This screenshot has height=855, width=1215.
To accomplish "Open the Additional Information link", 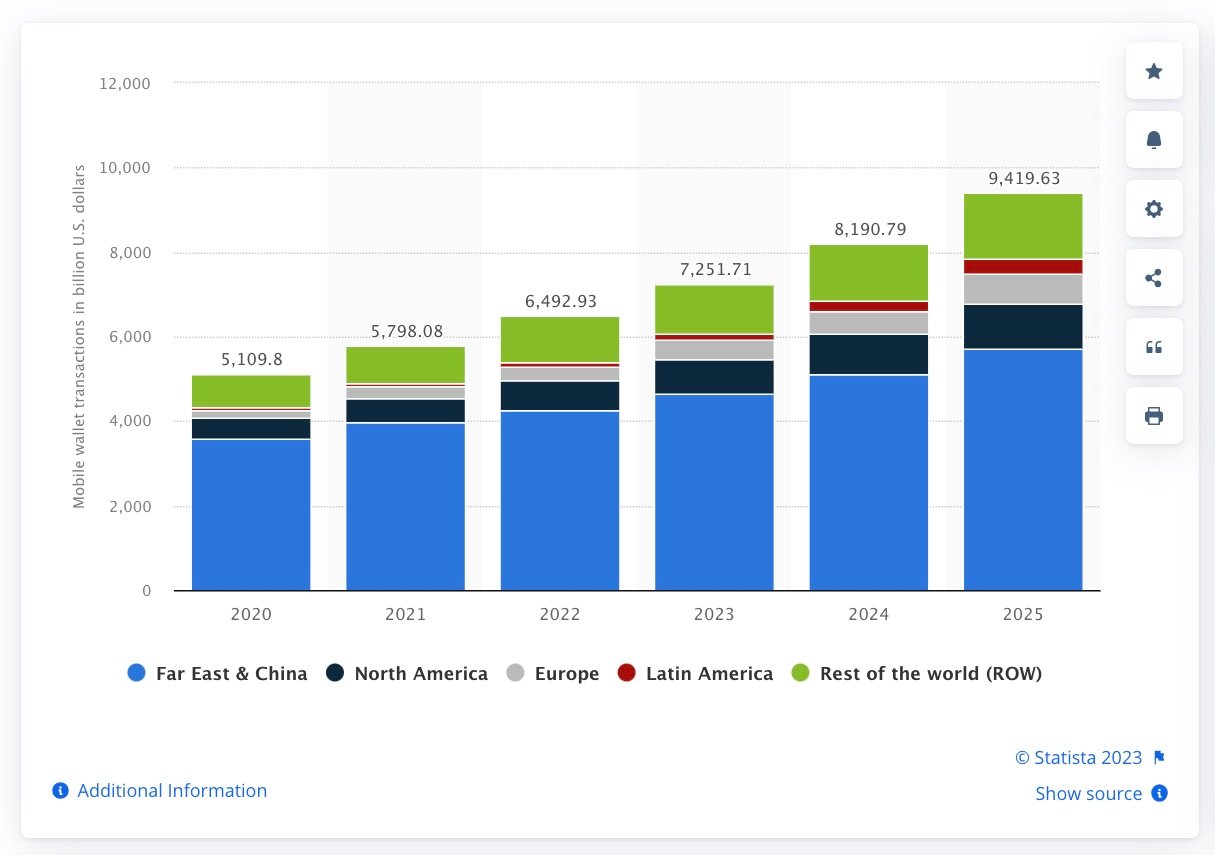I will click(172, 791).
